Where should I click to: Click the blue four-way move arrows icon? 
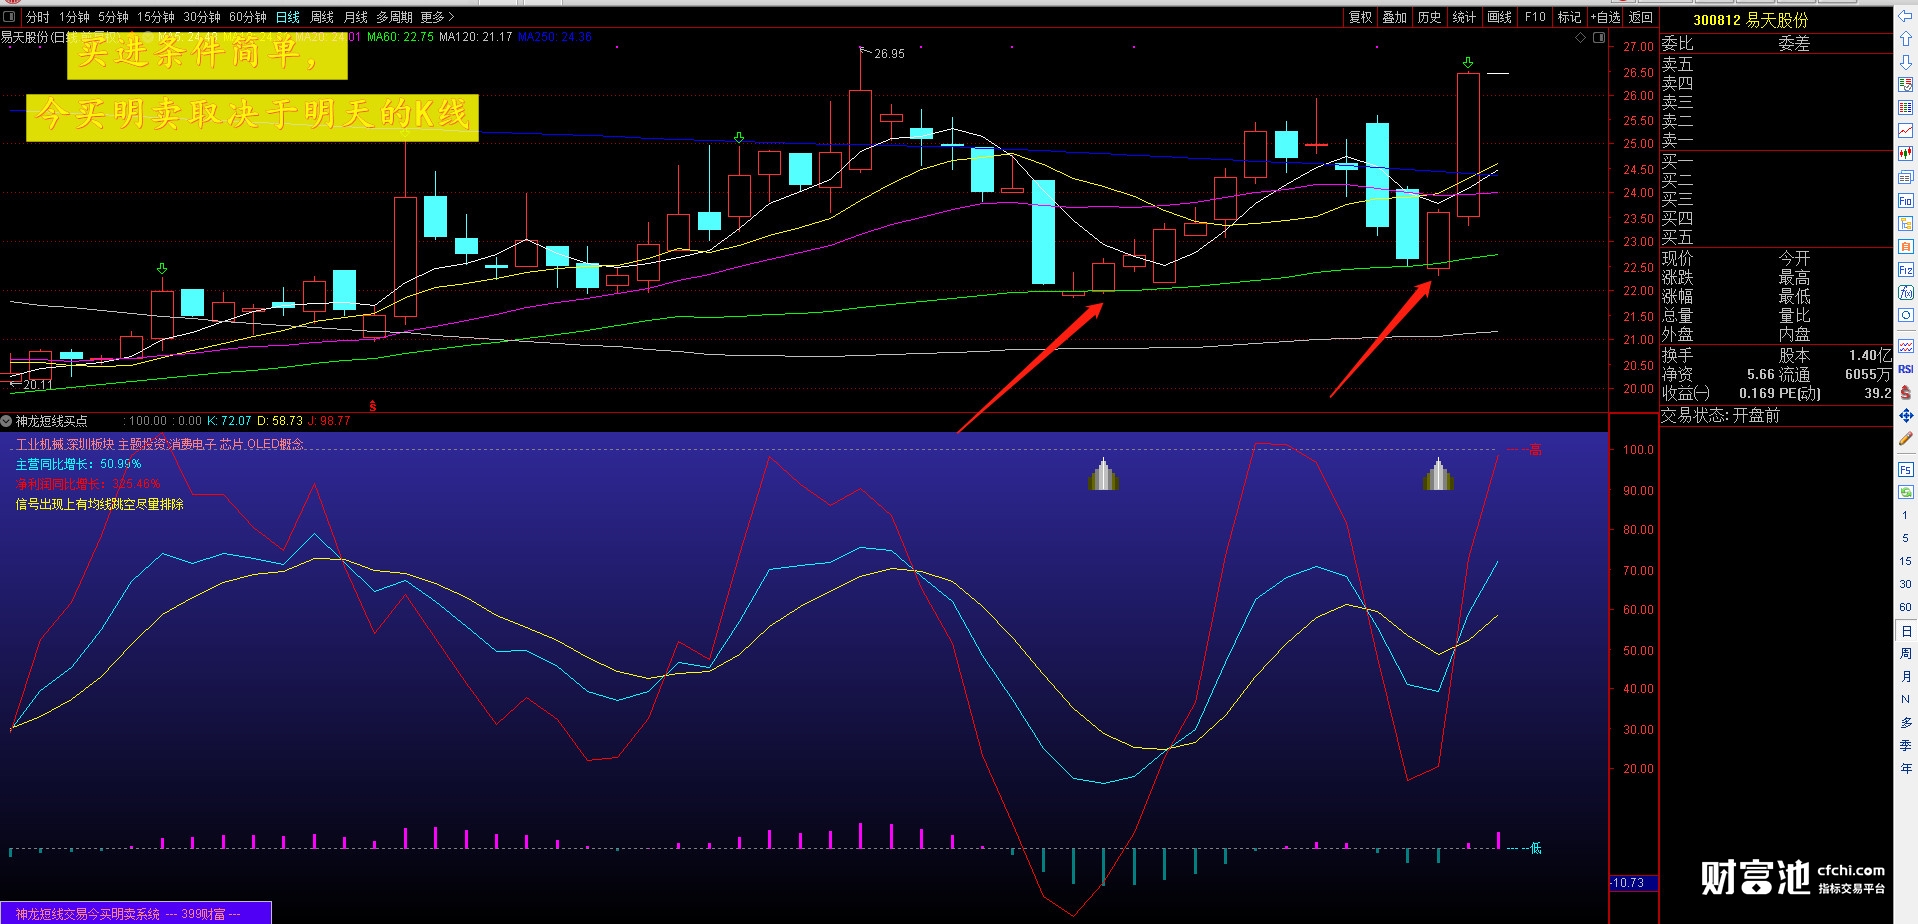click(x=1906, y=415)
